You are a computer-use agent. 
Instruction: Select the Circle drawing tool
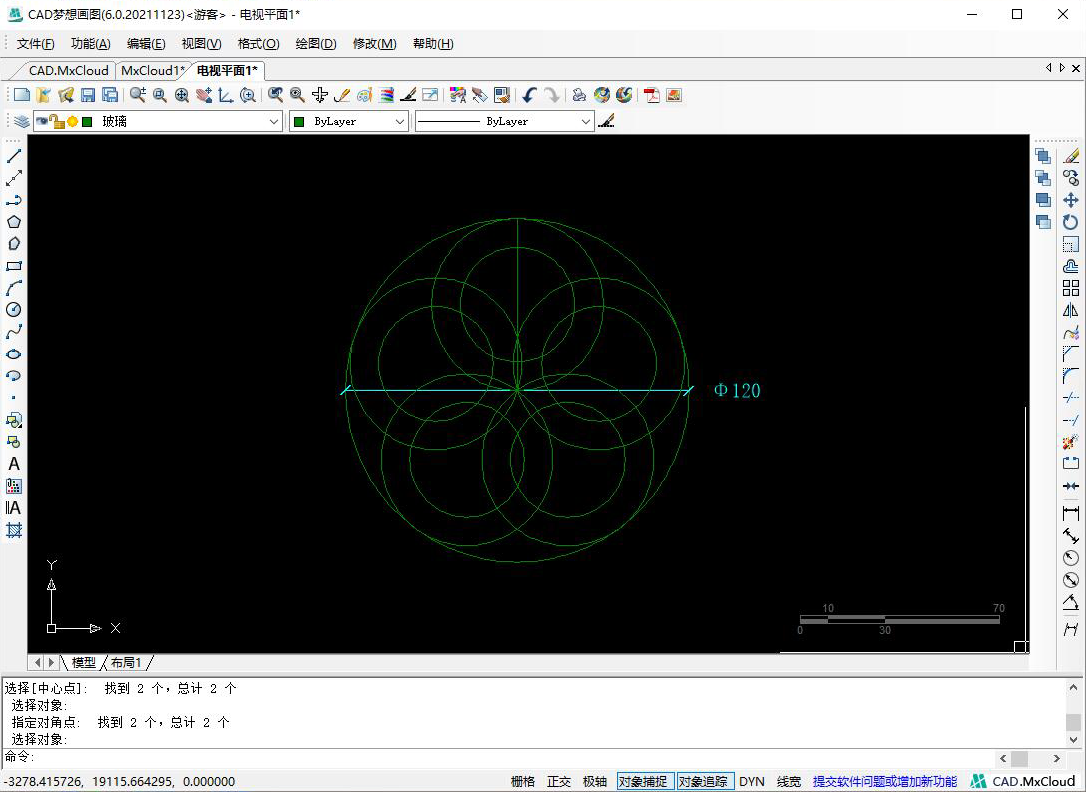pos(14,310)
